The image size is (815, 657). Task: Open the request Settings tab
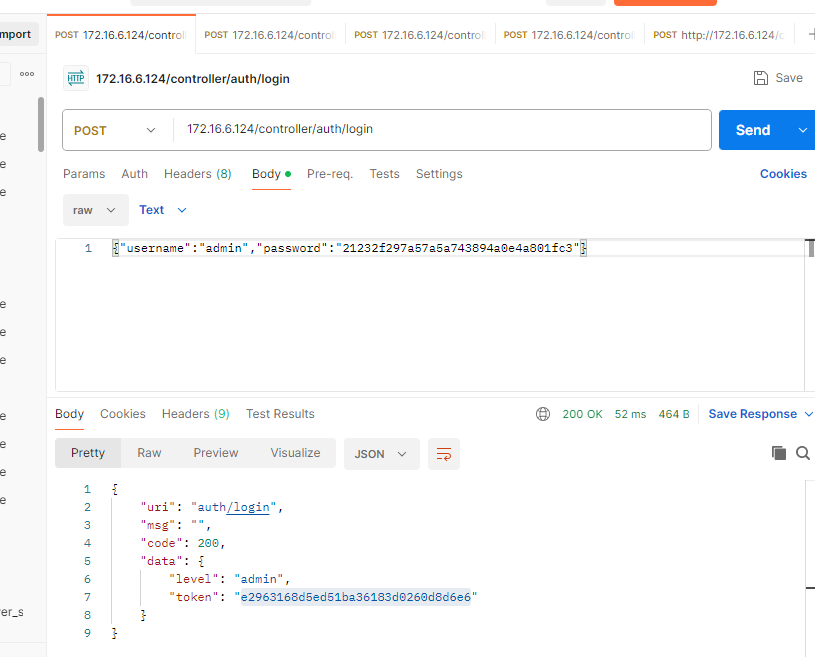(439, 174)
